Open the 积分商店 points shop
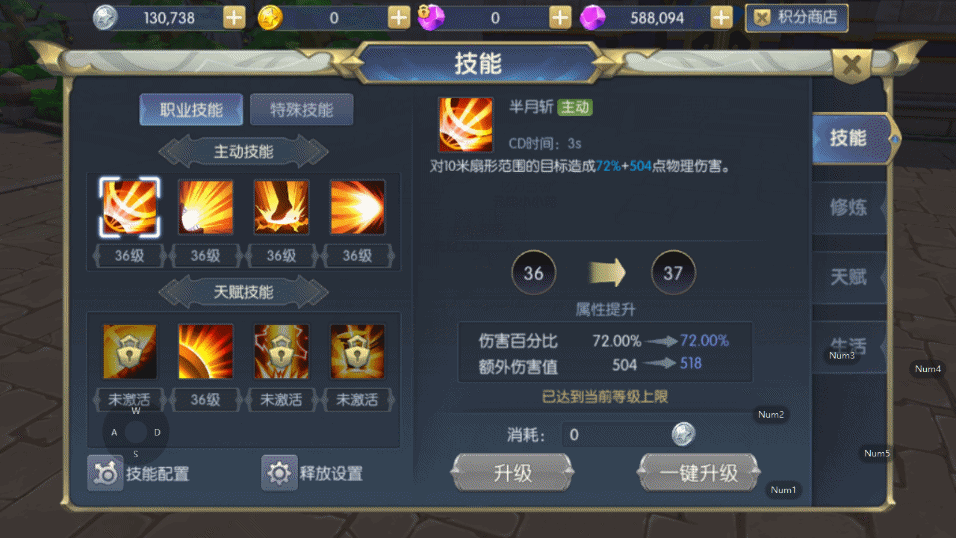The image size is (956, 538). (x=797, y=18)
